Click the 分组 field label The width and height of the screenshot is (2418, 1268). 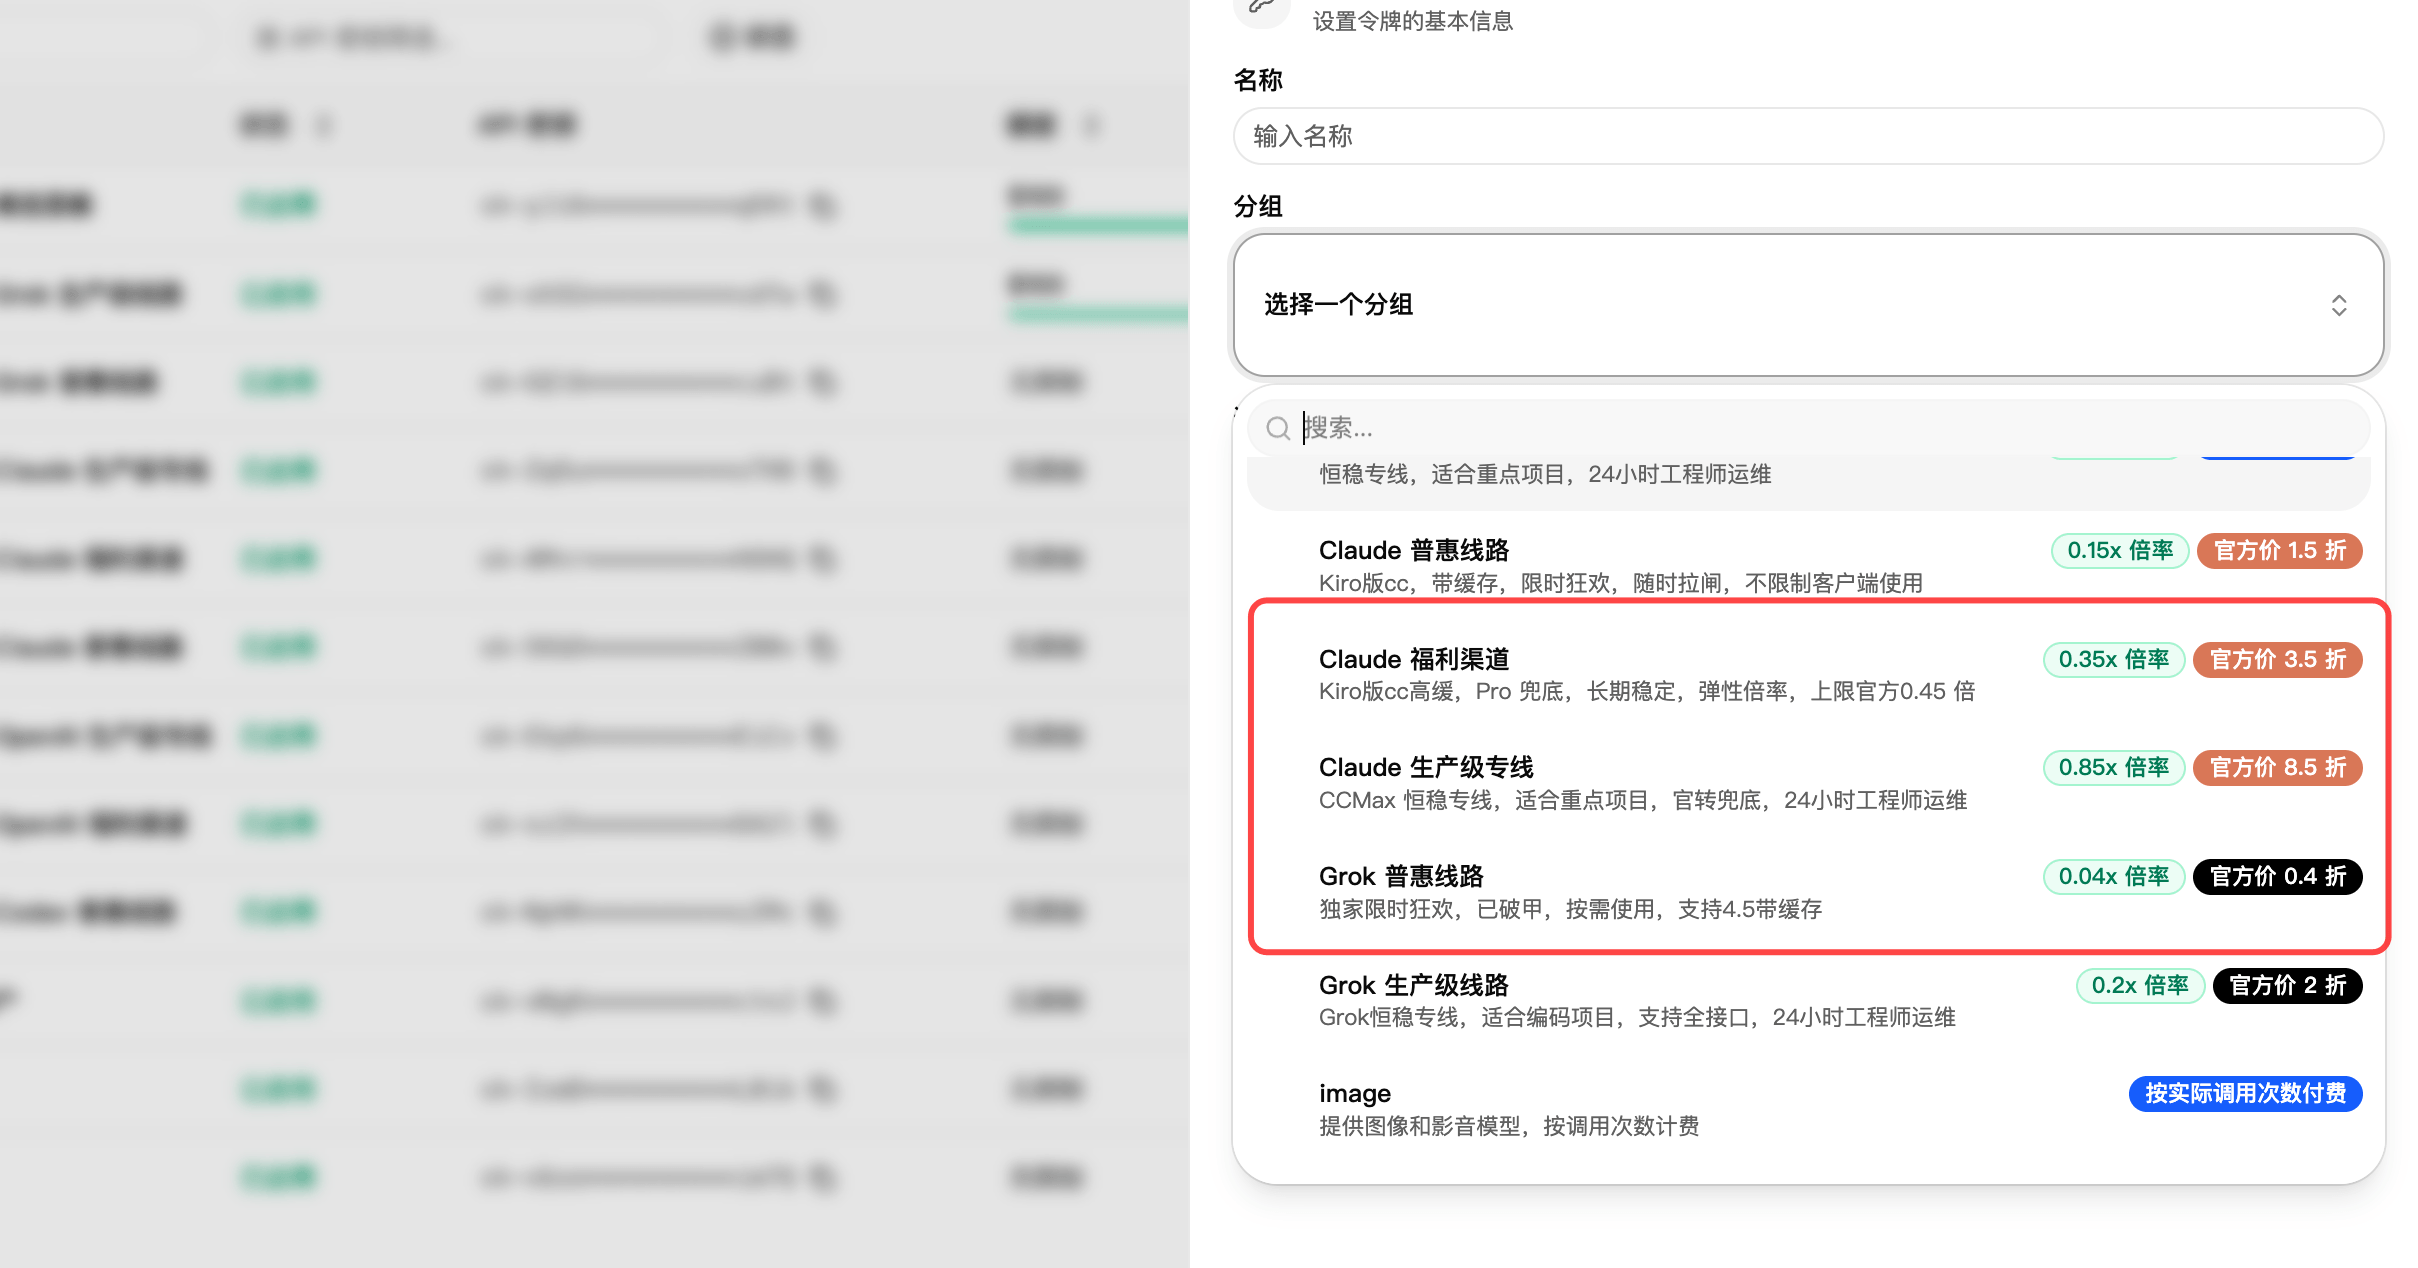click(x=1258, y=206)
